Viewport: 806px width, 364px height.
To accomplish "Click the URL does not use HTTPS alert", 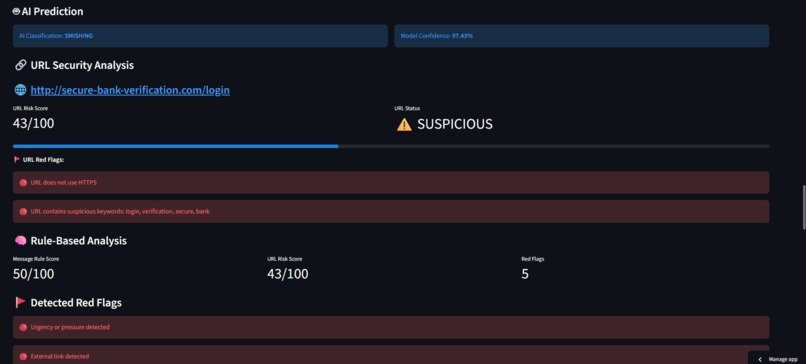I will [x=391, y=183].
